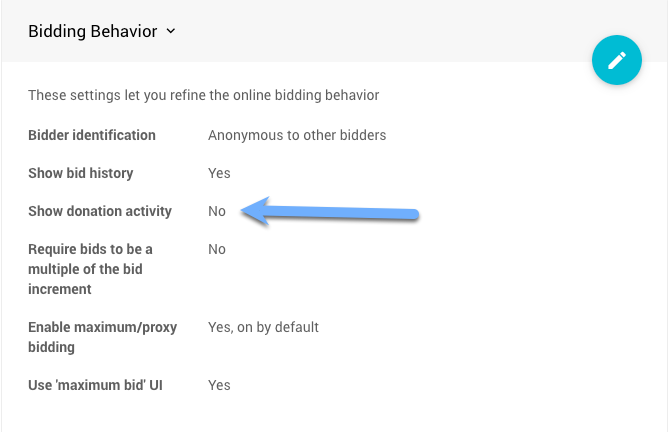Screen dimensions: 669x432
Task: Click the settings description sentence
Action: click(204, 95)
